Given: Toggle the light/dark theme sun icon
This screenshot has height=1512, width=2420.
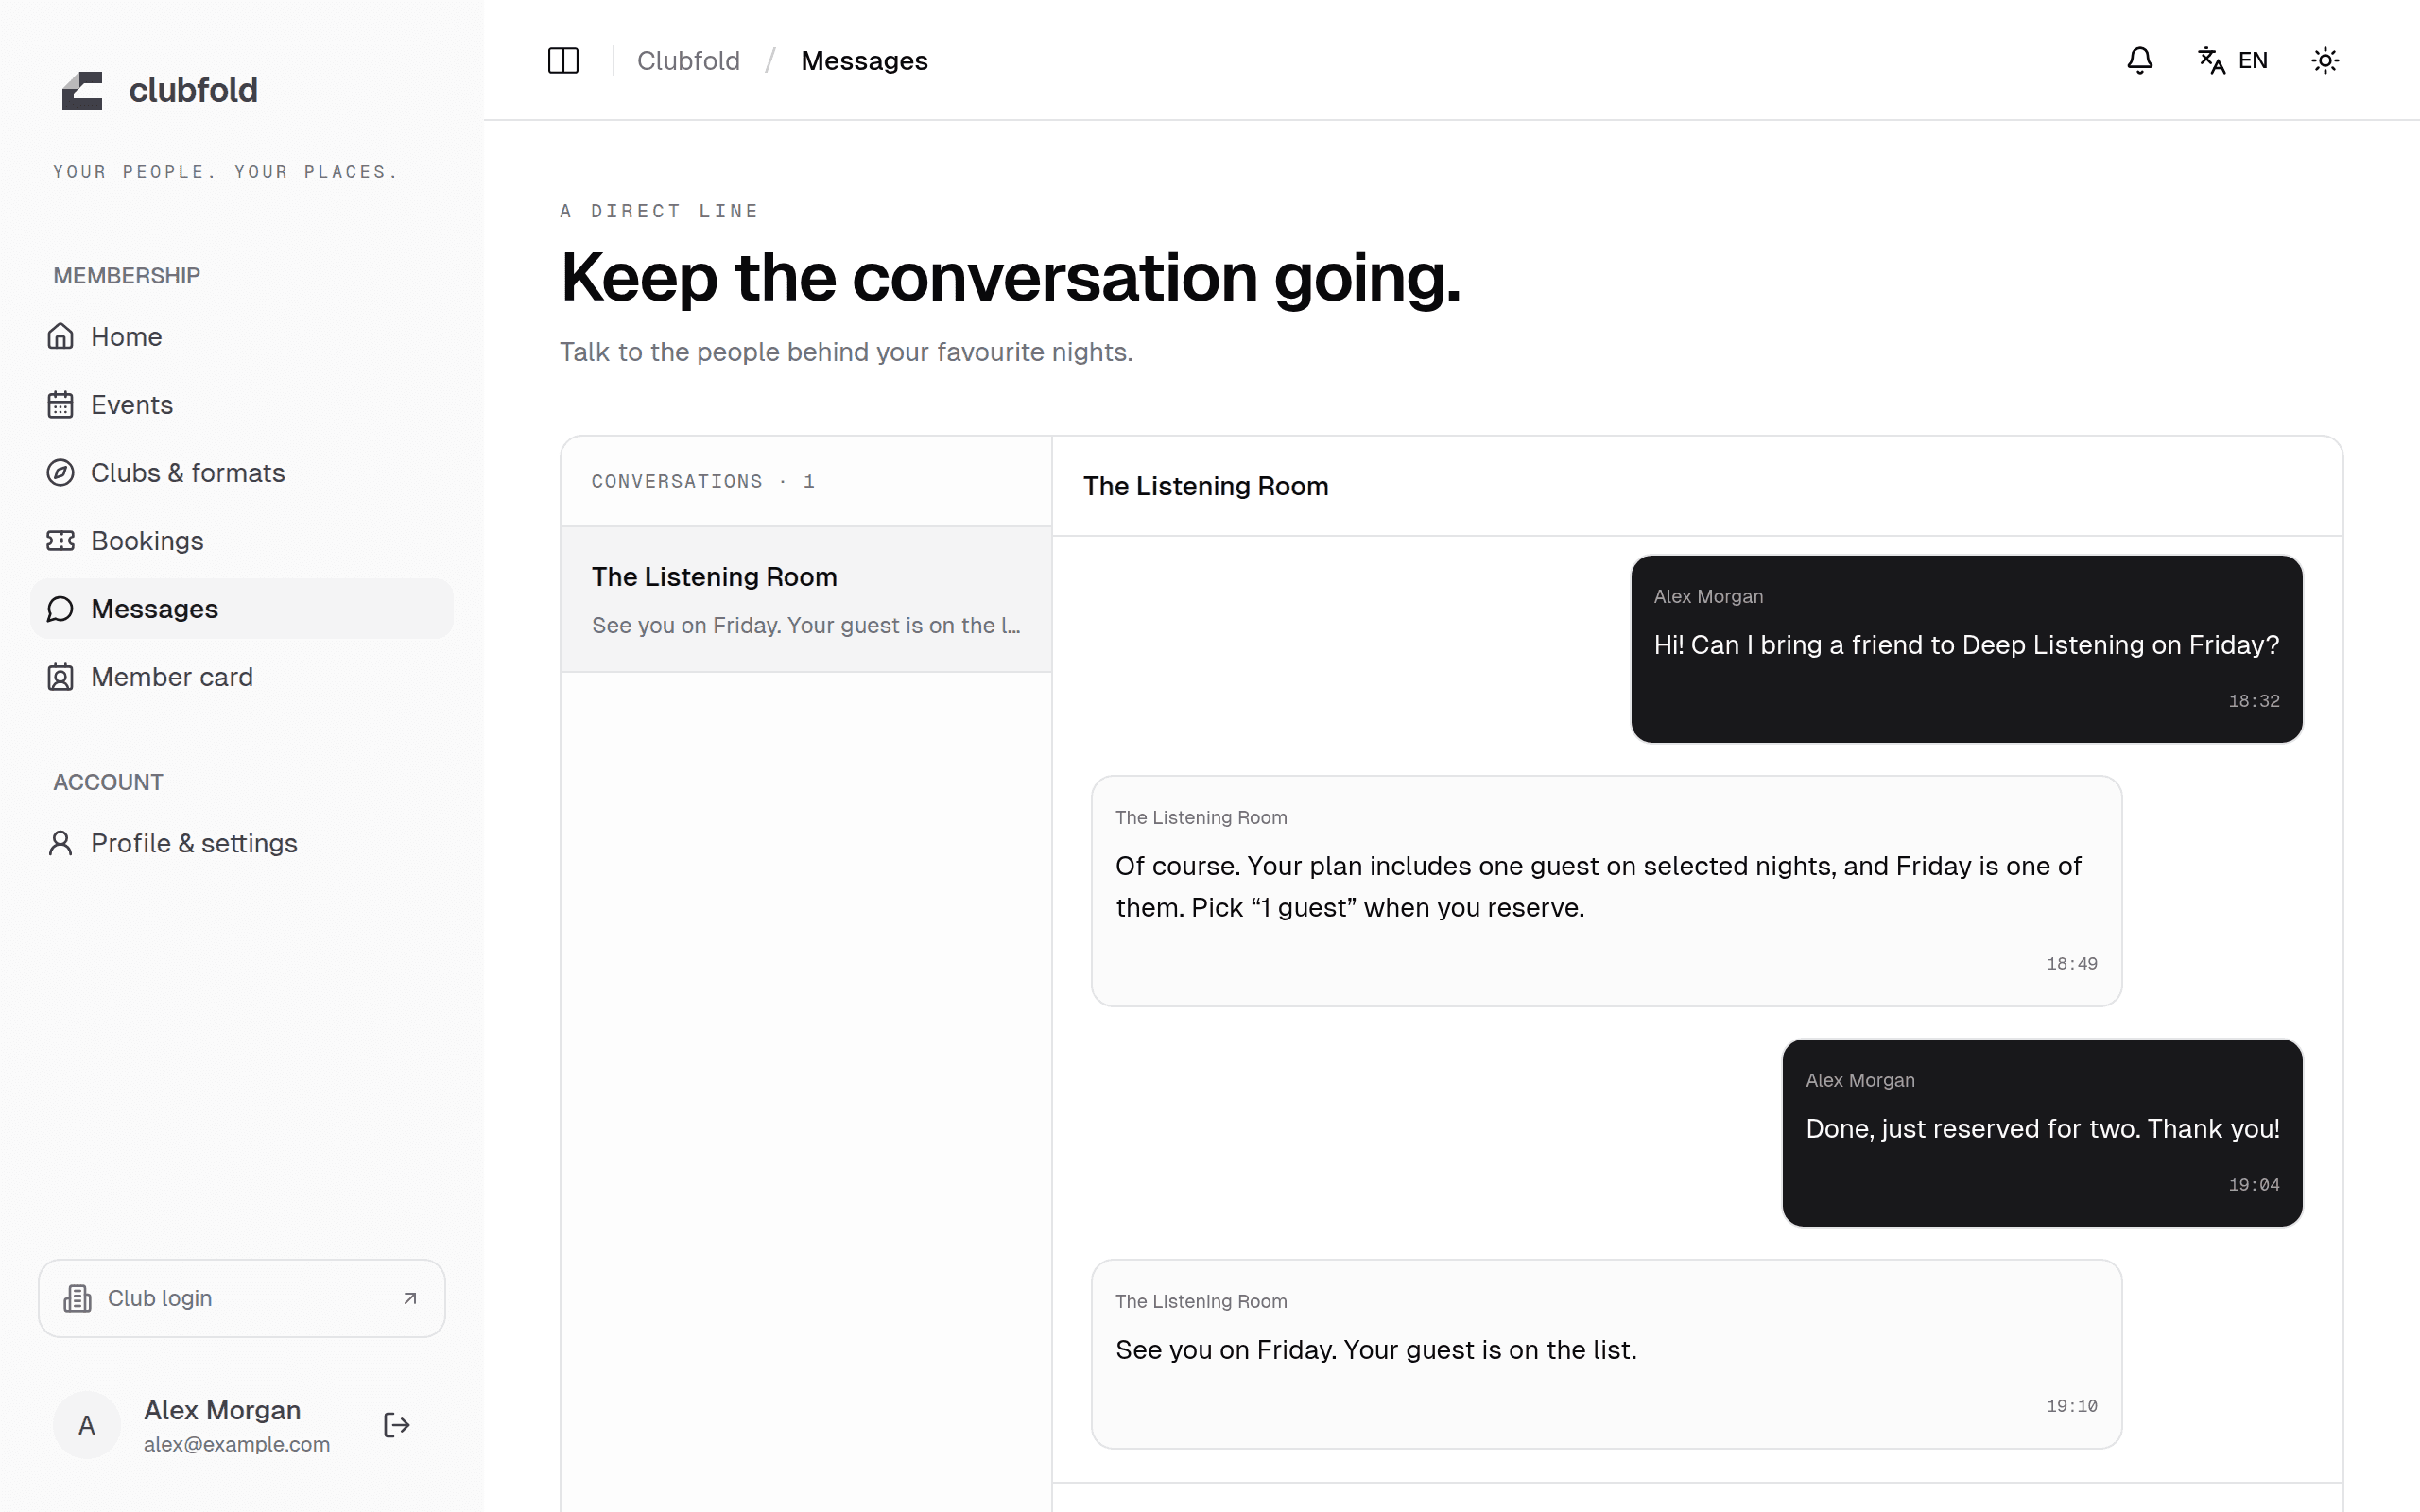Looking at the screenshot, I should coord(2325,61).
